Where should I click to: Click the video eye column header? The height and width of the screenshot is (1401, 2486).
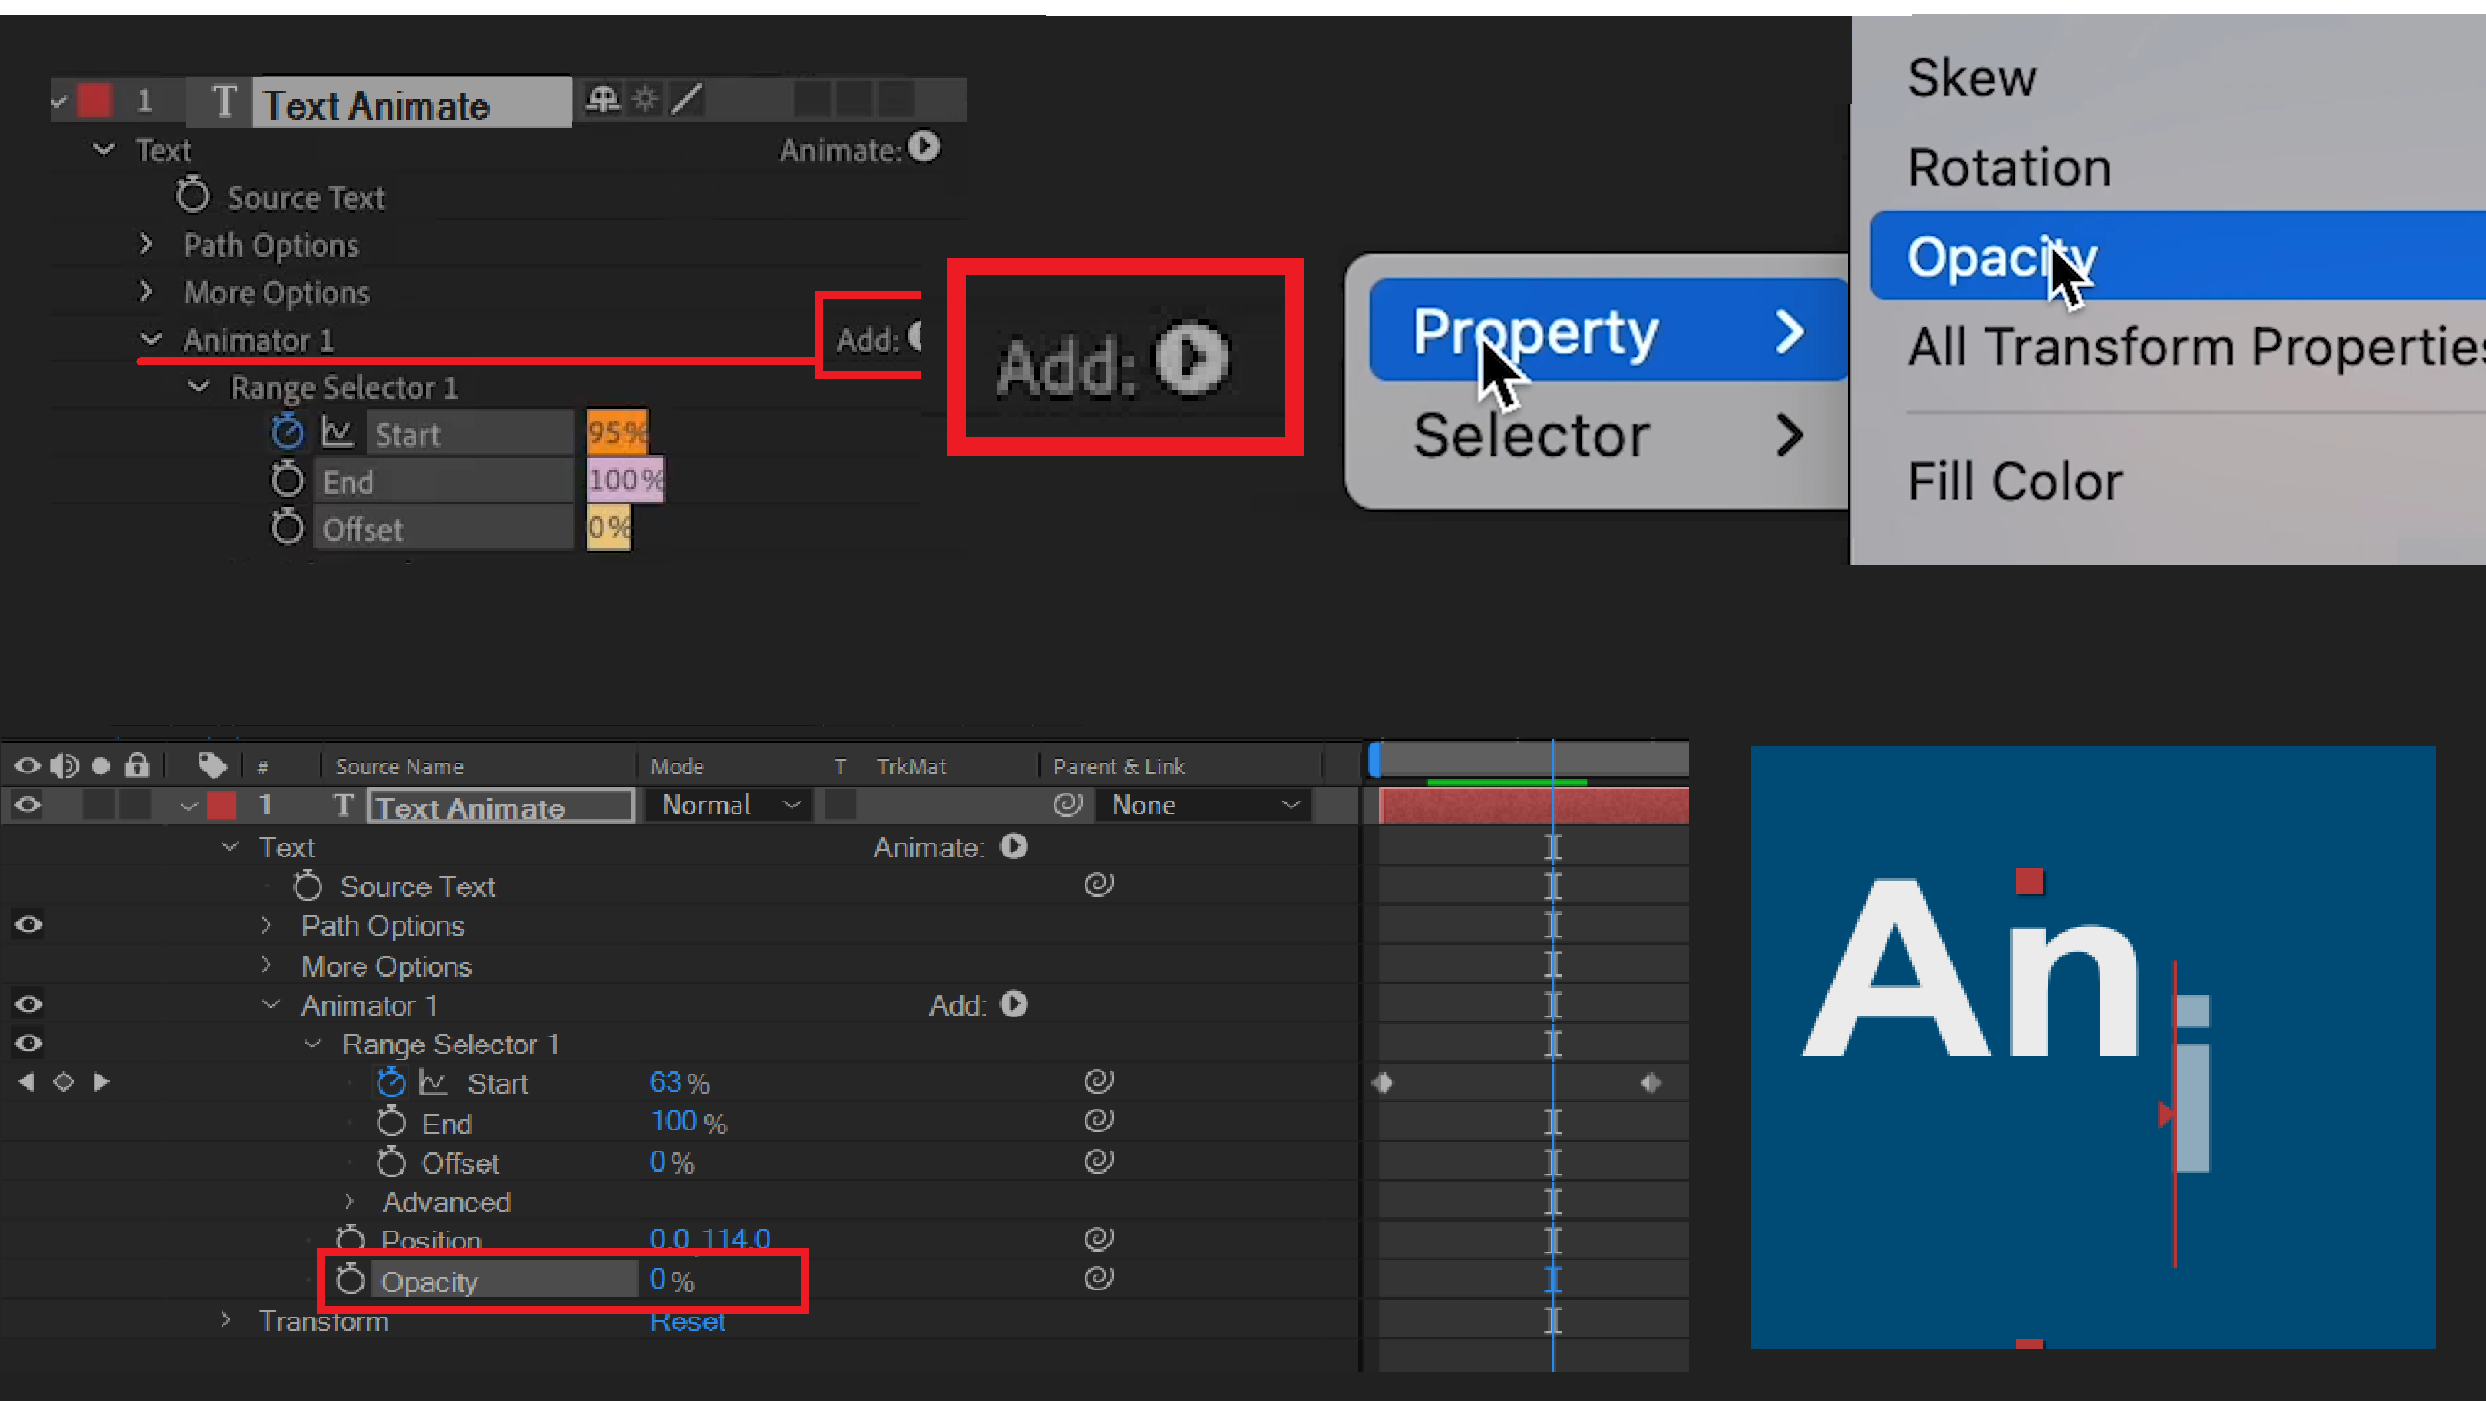[27, 766]
